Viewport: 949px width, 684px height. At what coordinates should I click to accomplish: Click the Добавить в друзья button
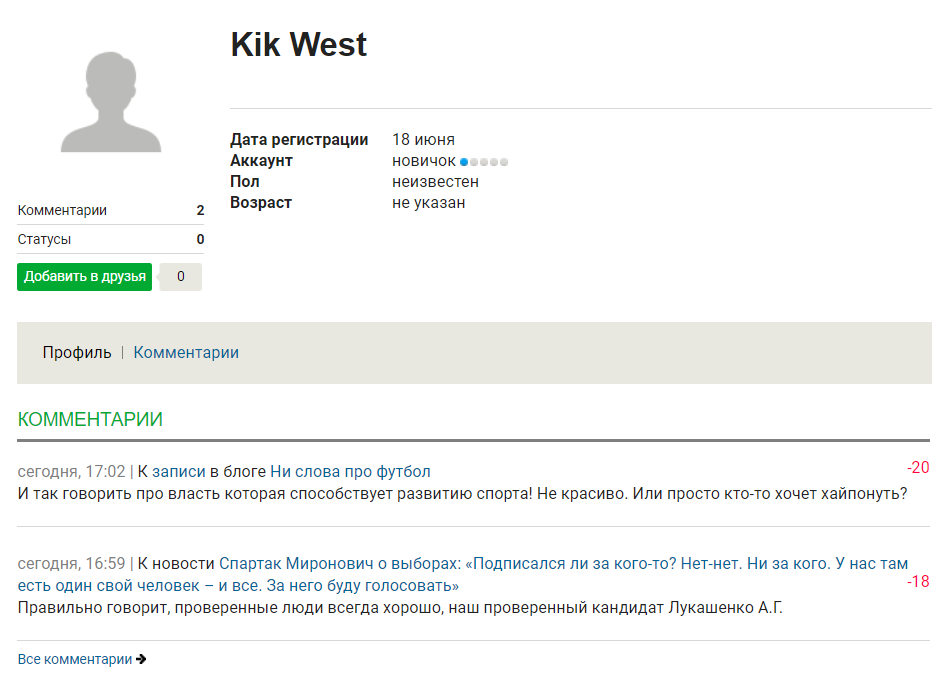[84, 277]
